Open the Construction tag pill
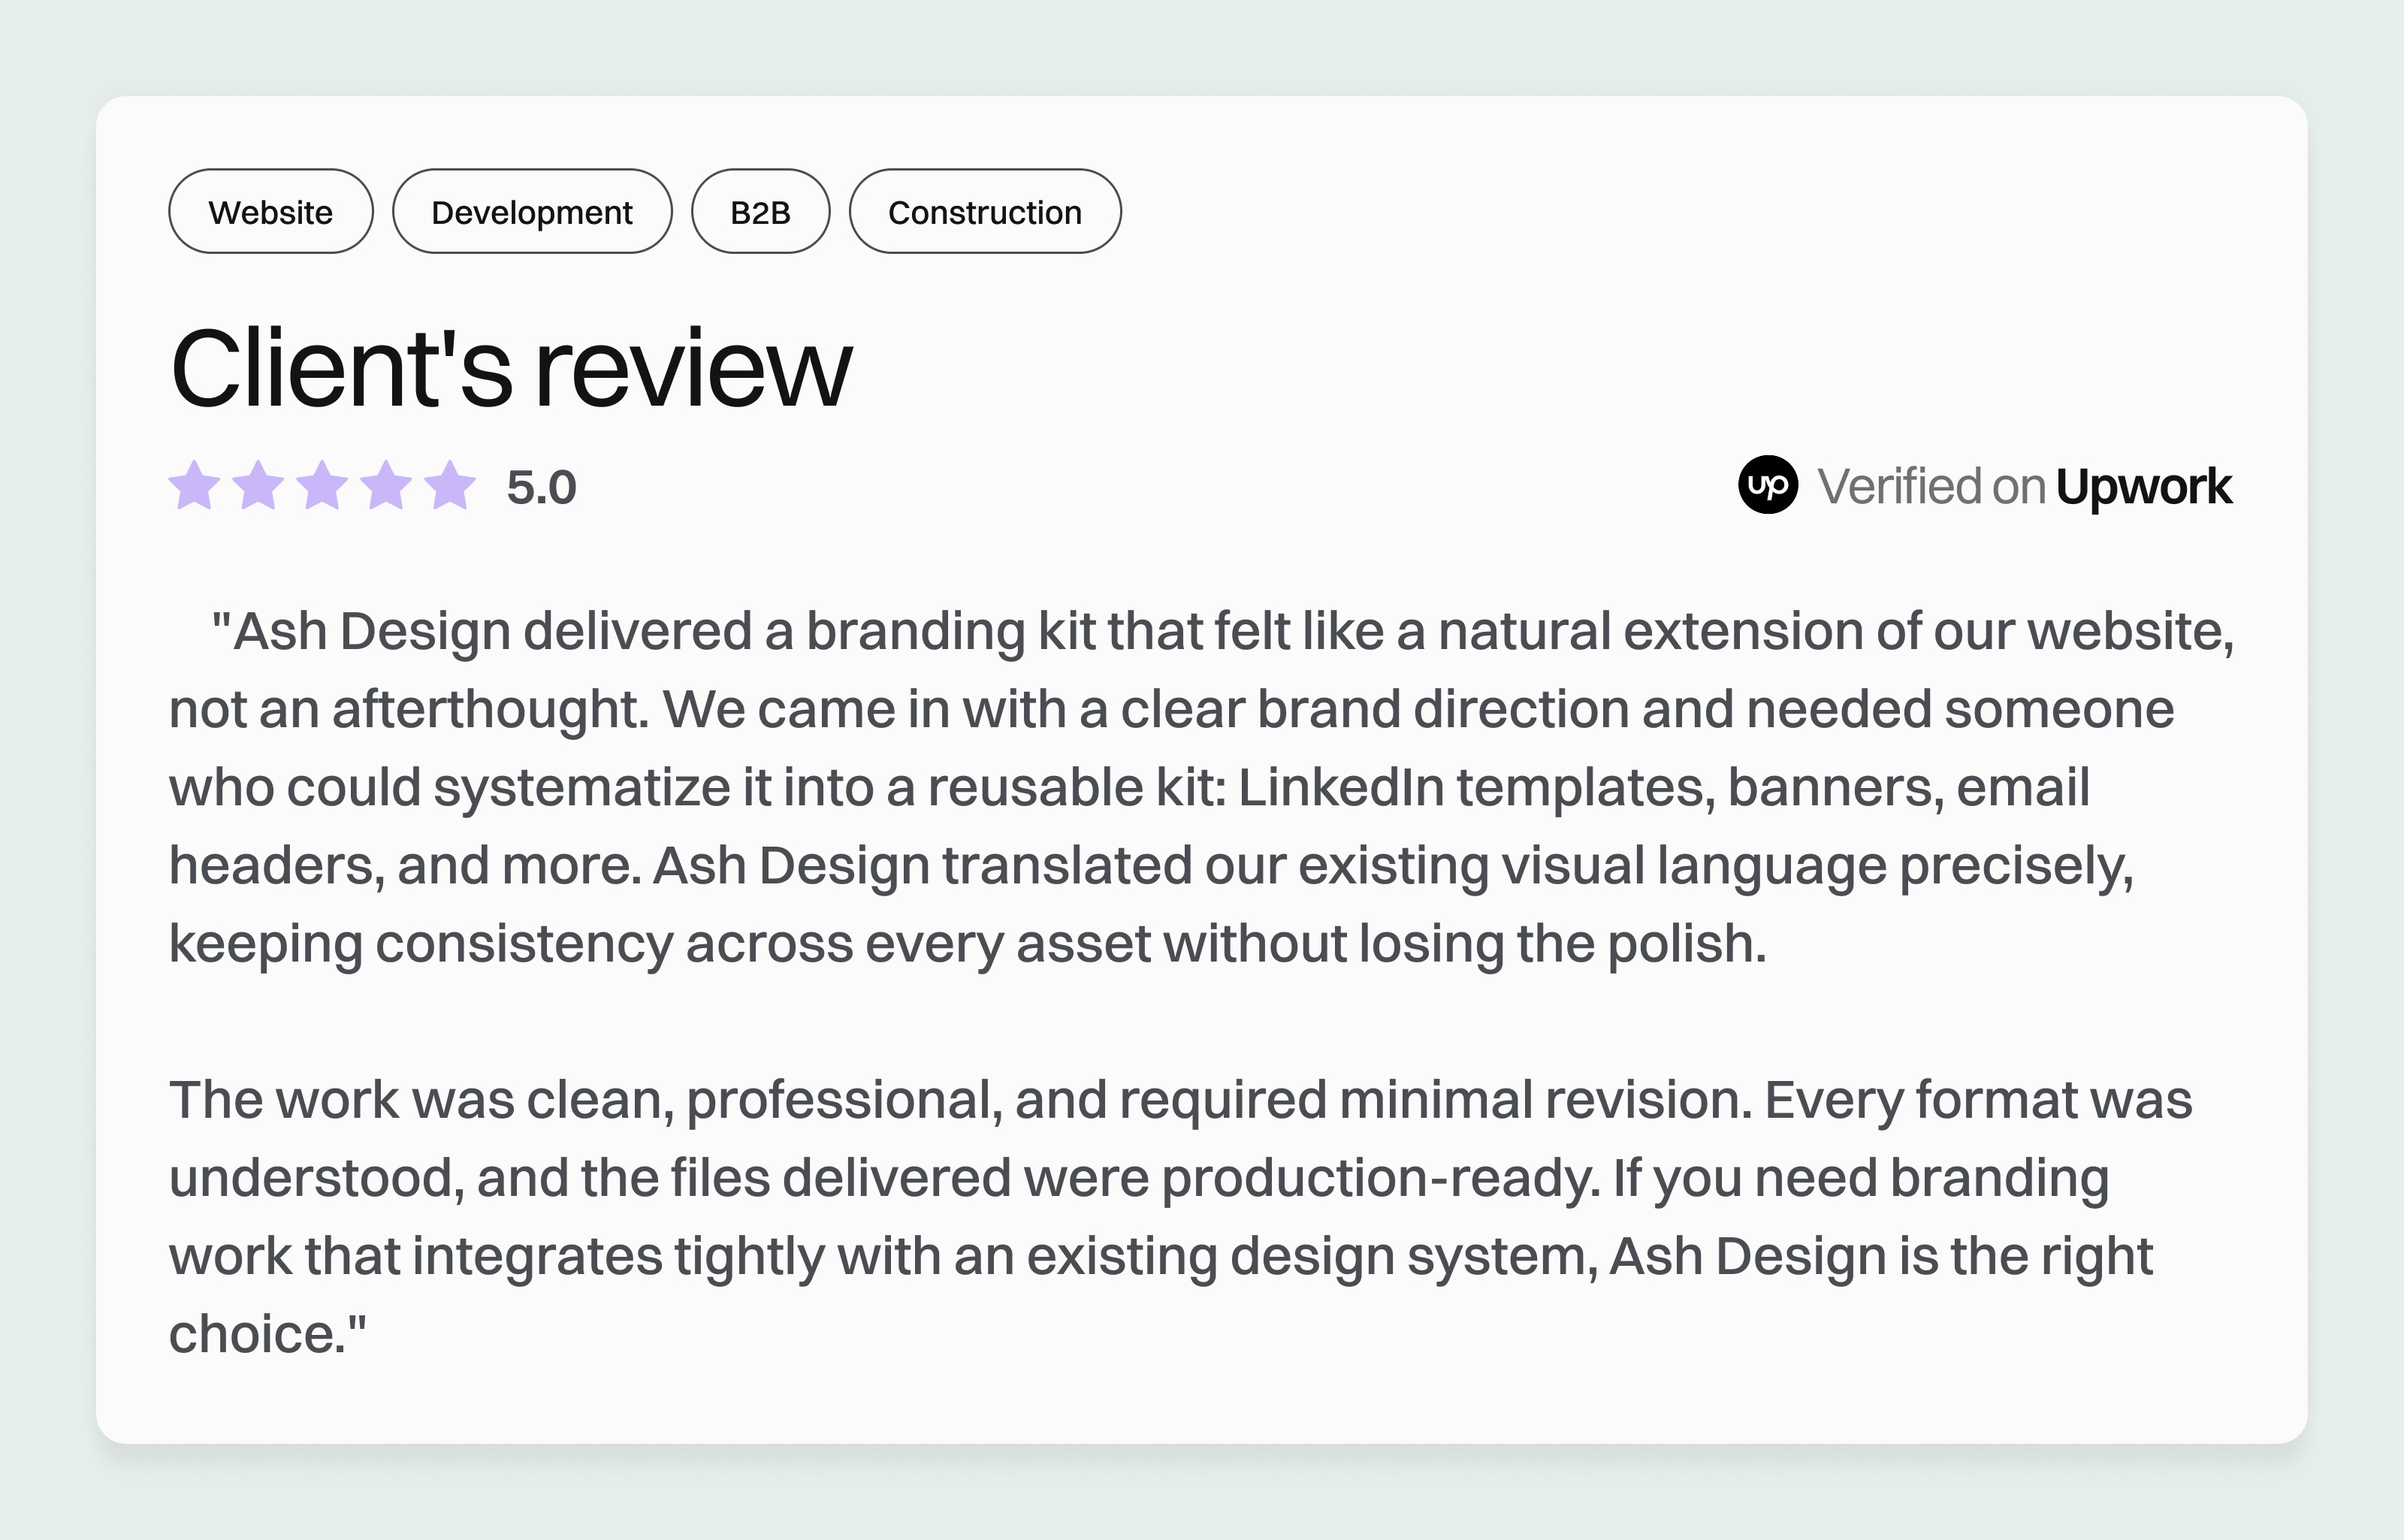The height and width of the screenshot is (1540, 2404). click(985, 211)
